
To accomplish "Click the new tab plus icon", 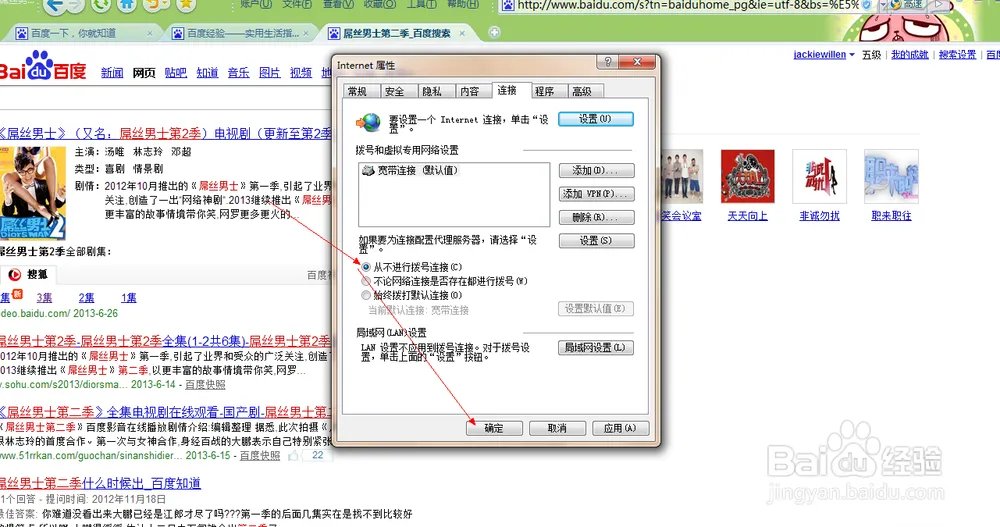I will click(x=494, y=32).
